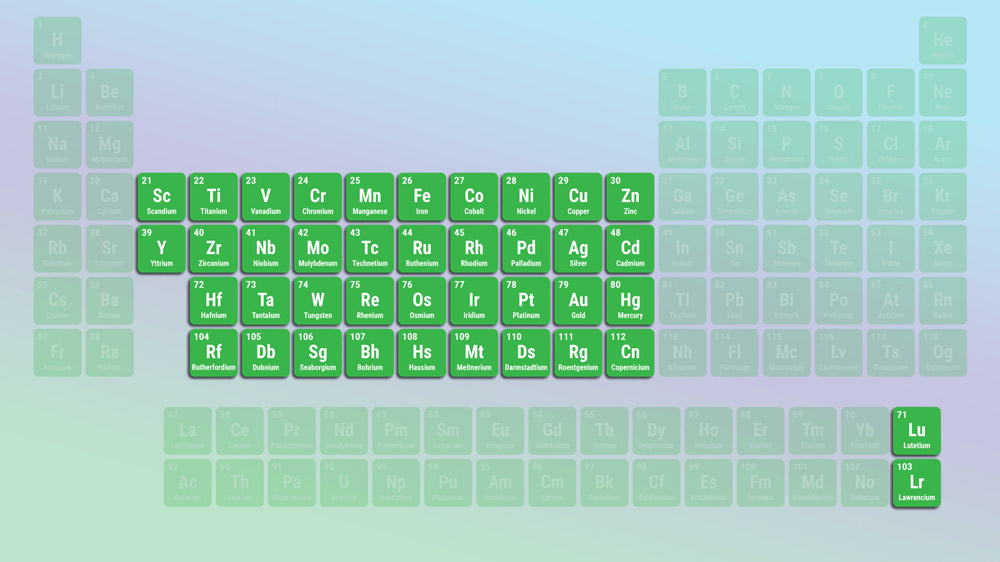Image resolution: width=1000 pixels, height=562 pixels.
Task: Click the Mercury (Hg) element tile
Action: pyautogui.click(x=630, y=301)
